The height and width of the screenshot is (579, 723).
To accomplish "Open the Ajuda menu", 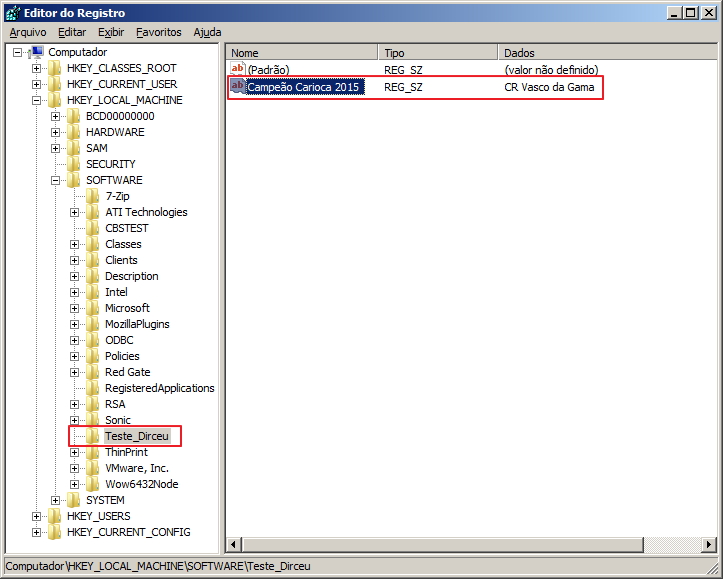I will click(207, 32).
